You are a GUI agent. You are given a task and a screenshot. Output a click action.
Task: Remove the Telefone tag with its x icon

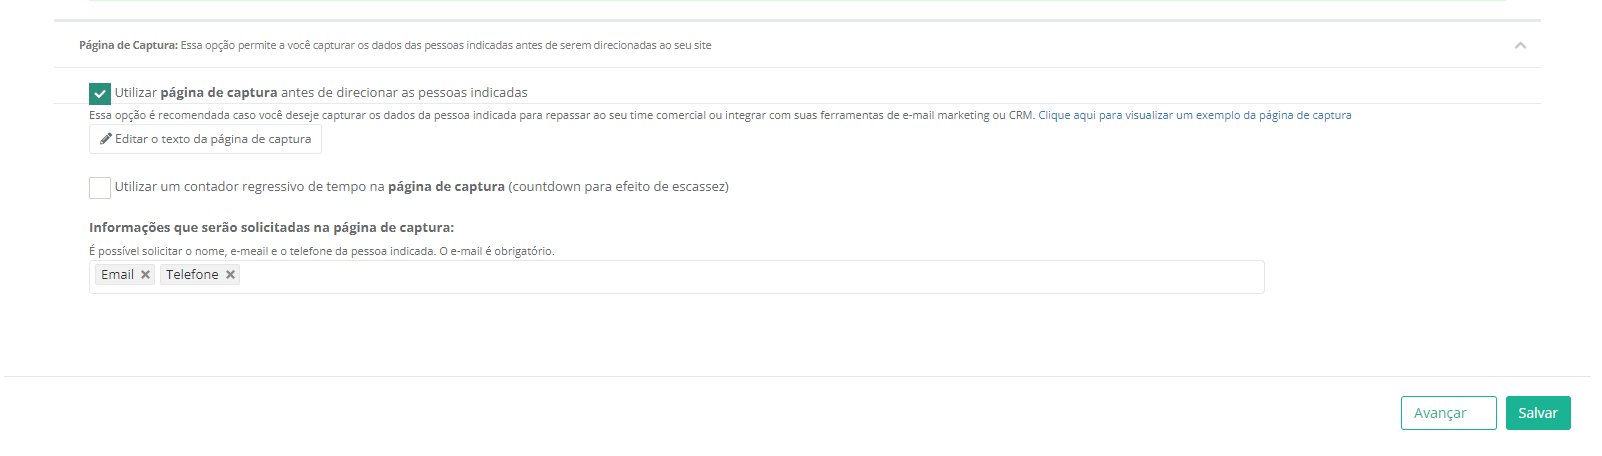click(x=230, y=275)
